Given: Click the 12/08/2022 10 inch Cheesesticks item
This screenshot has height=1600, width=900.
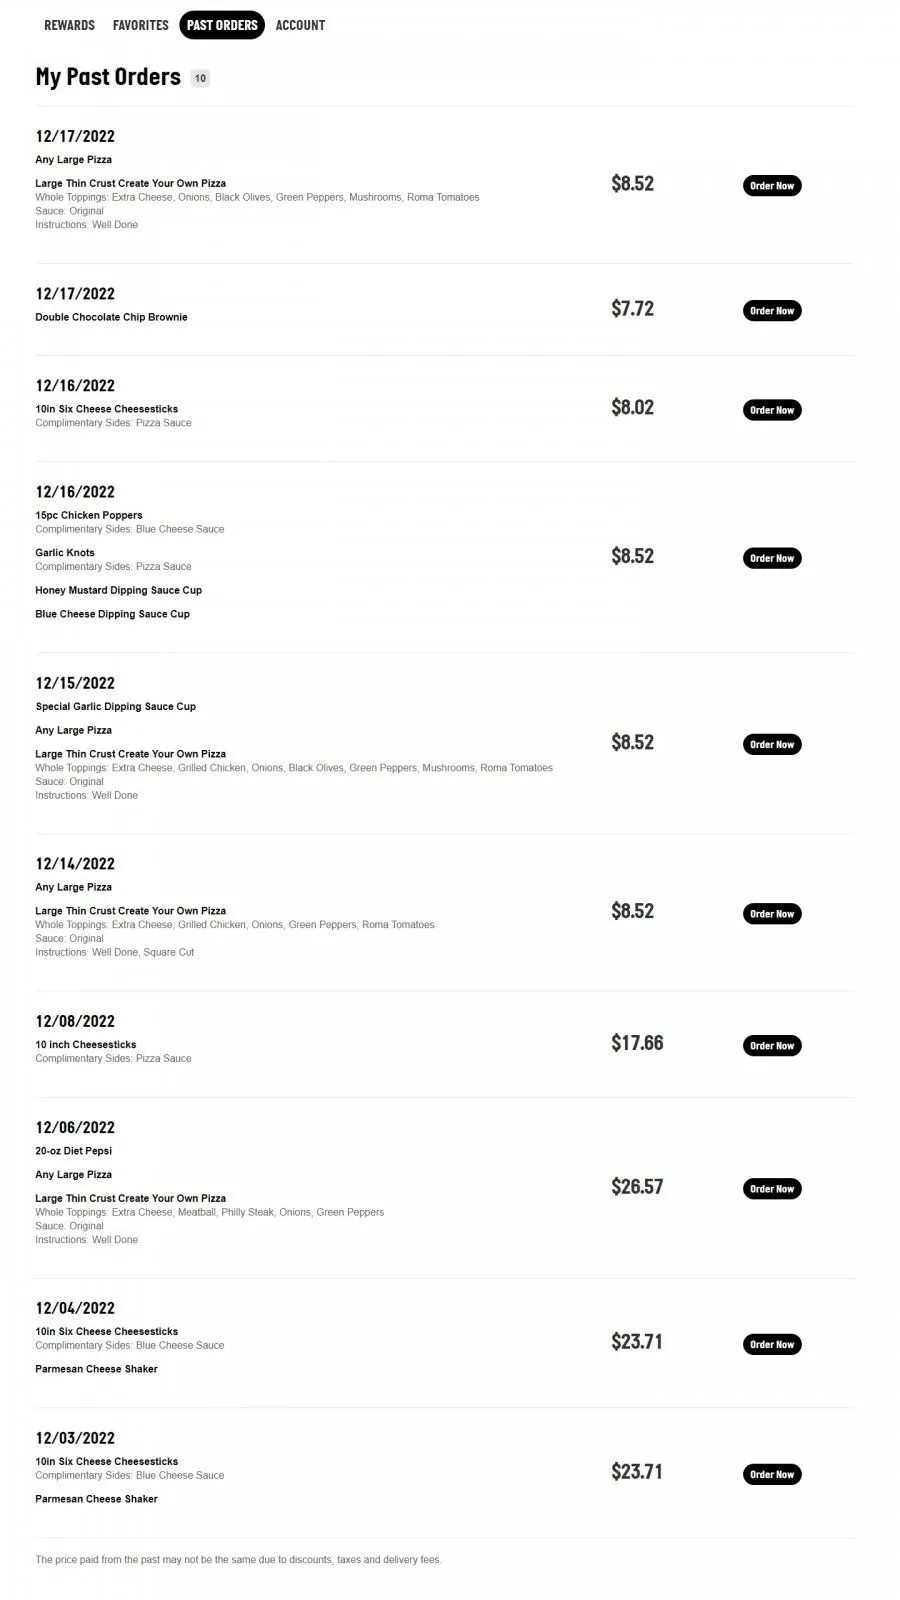Looking at the screenshot, I should pyautogui.click(x=86, y=1045).
